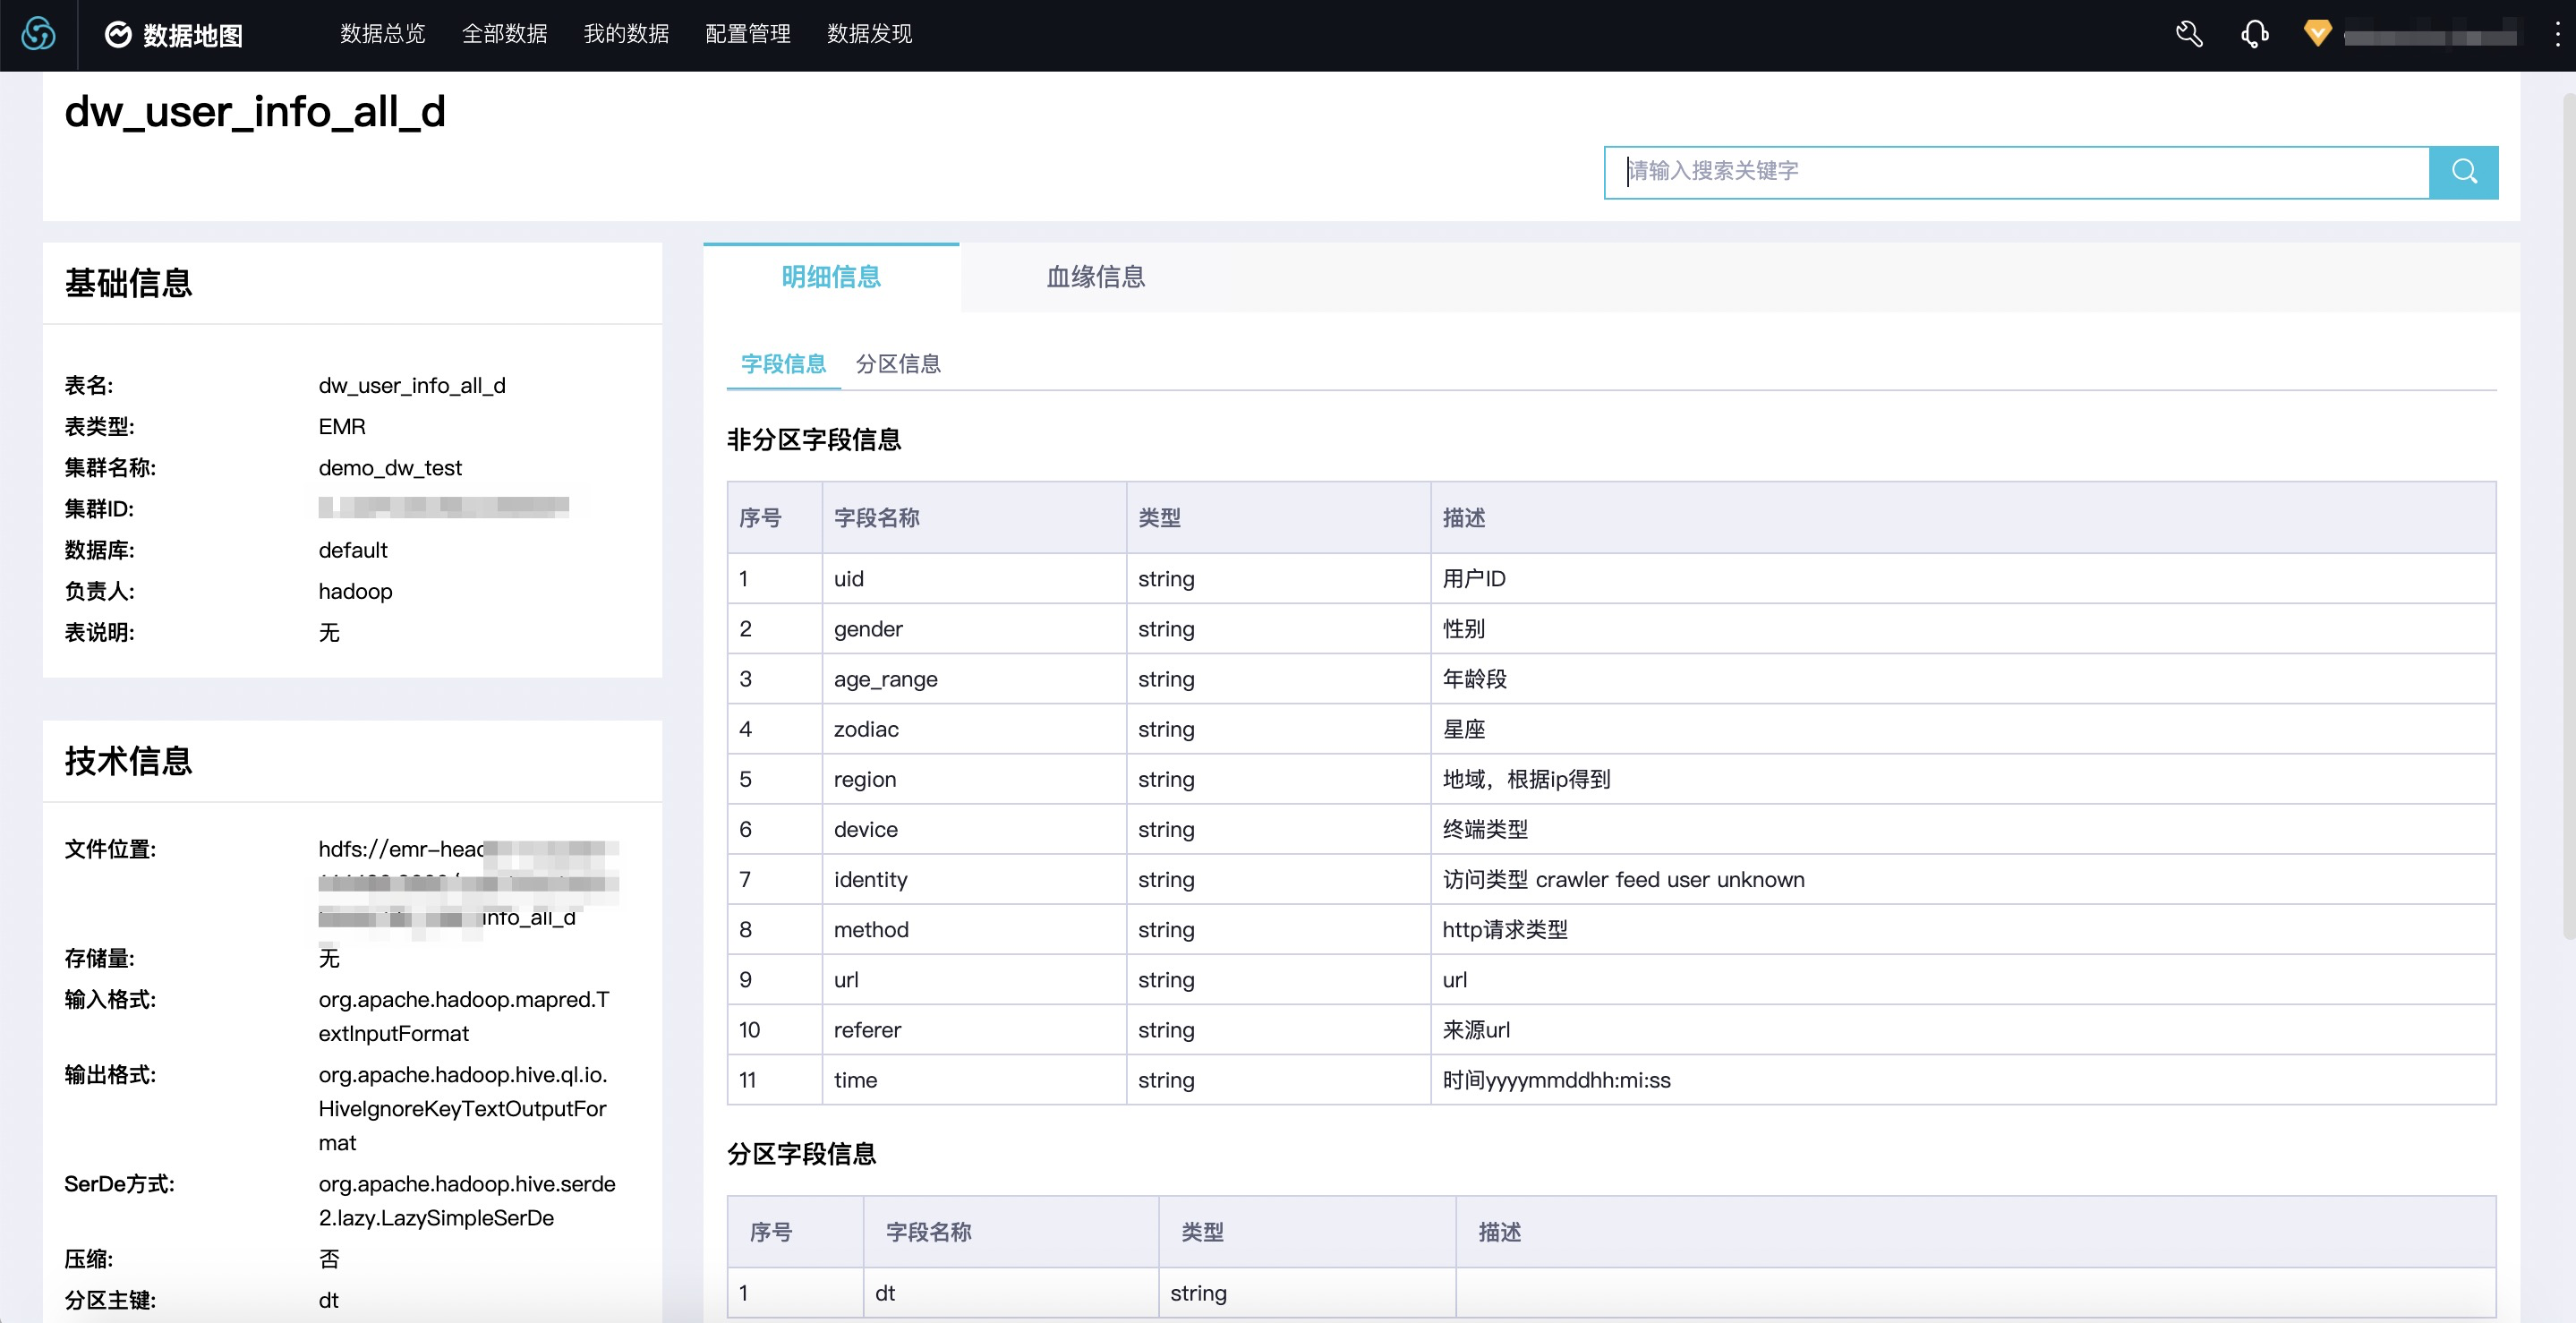Viewport: 2576px width, 1323px height.
Task: Select the 字段信息 sub-tab
Action: [783, 364]
